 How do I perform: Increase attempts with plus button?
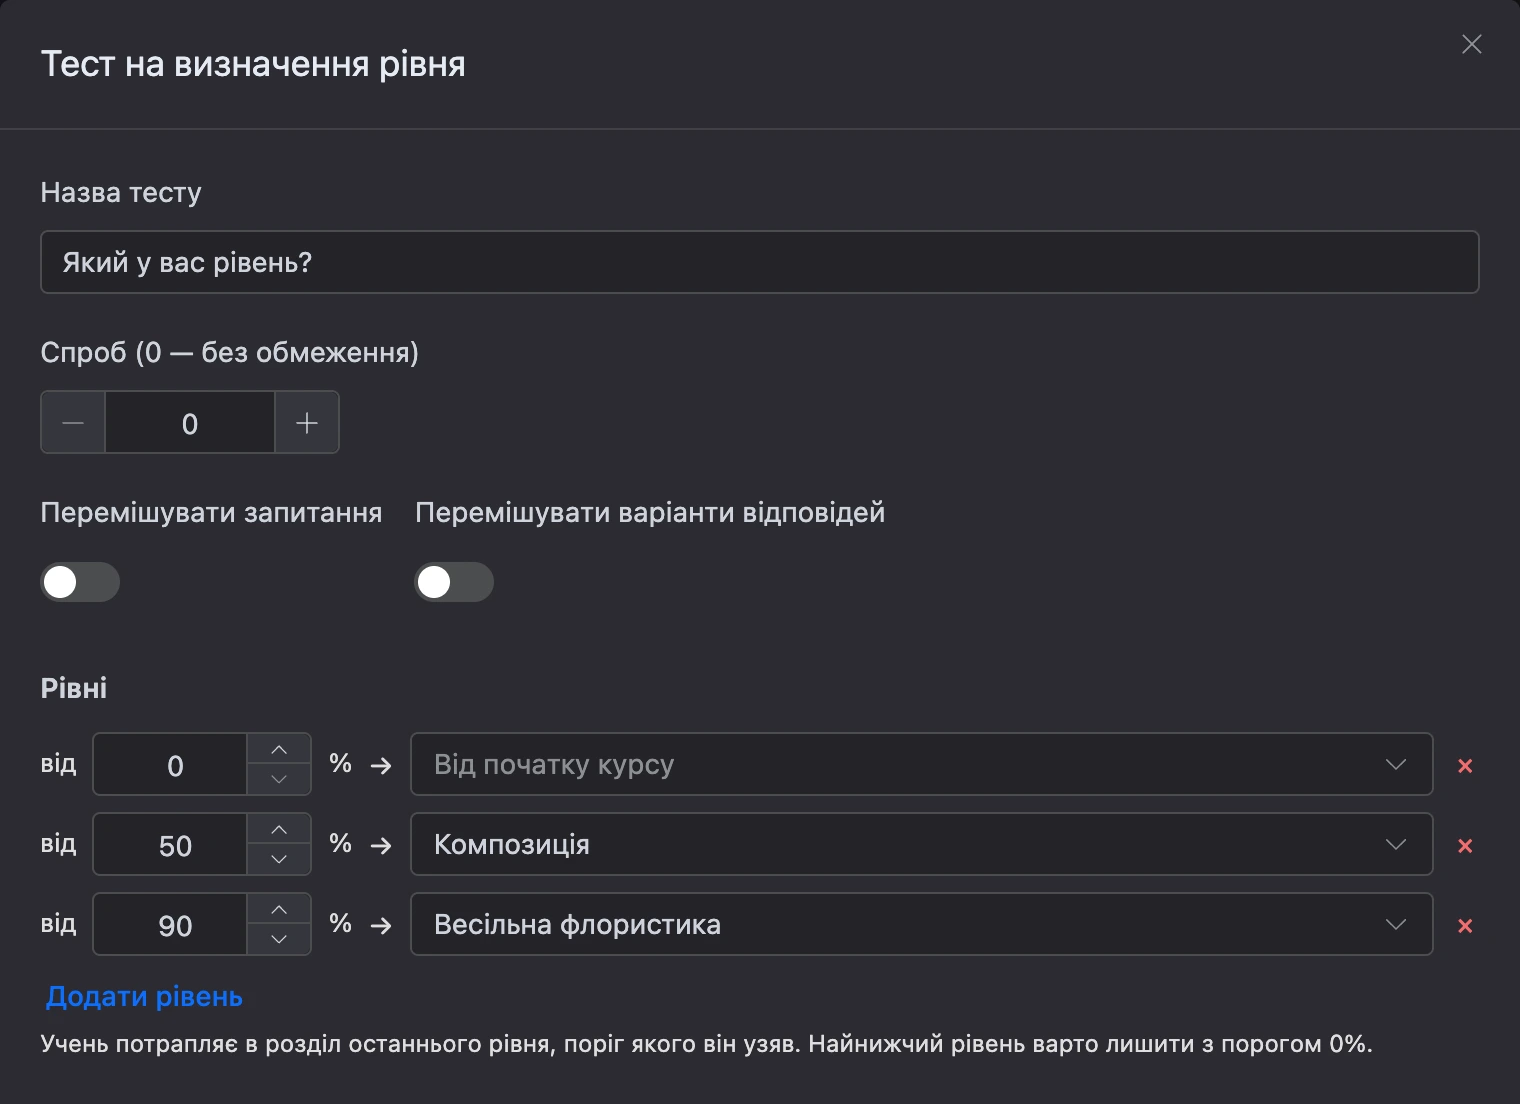(x=307, y=423)
